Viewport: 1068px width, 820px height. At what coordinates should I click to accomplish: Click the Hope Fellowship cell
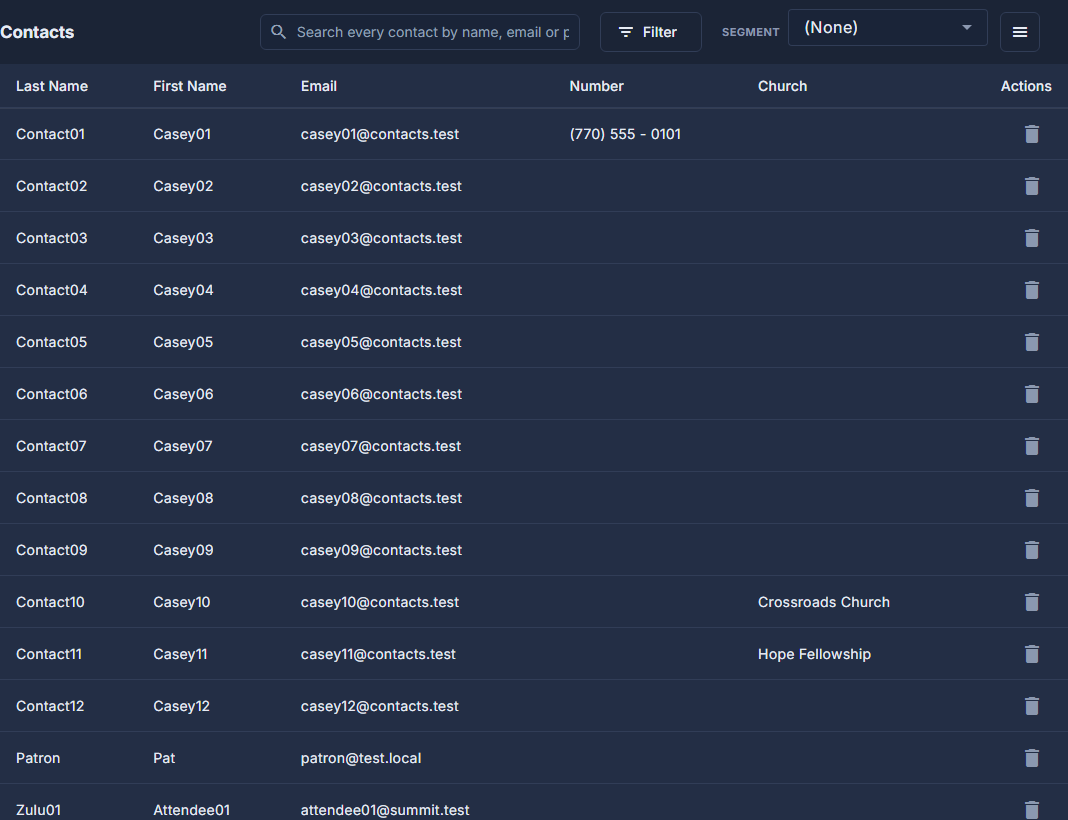[x=814, y=654]
